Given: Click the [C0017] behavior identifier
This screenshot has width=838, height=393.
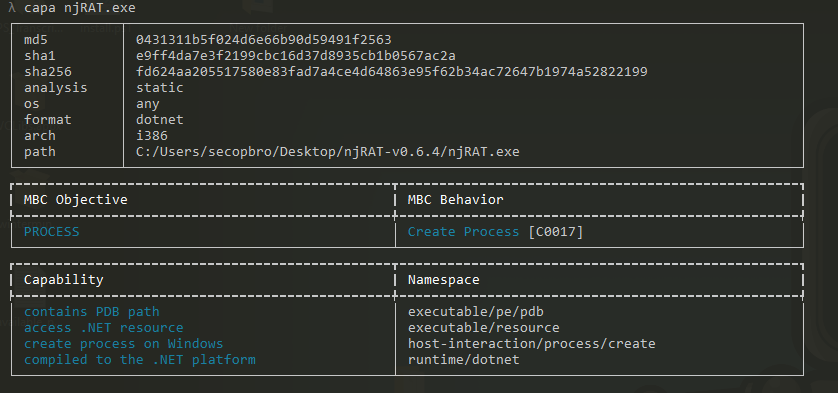Looking at the screenshot, I should tap(555, 232).
